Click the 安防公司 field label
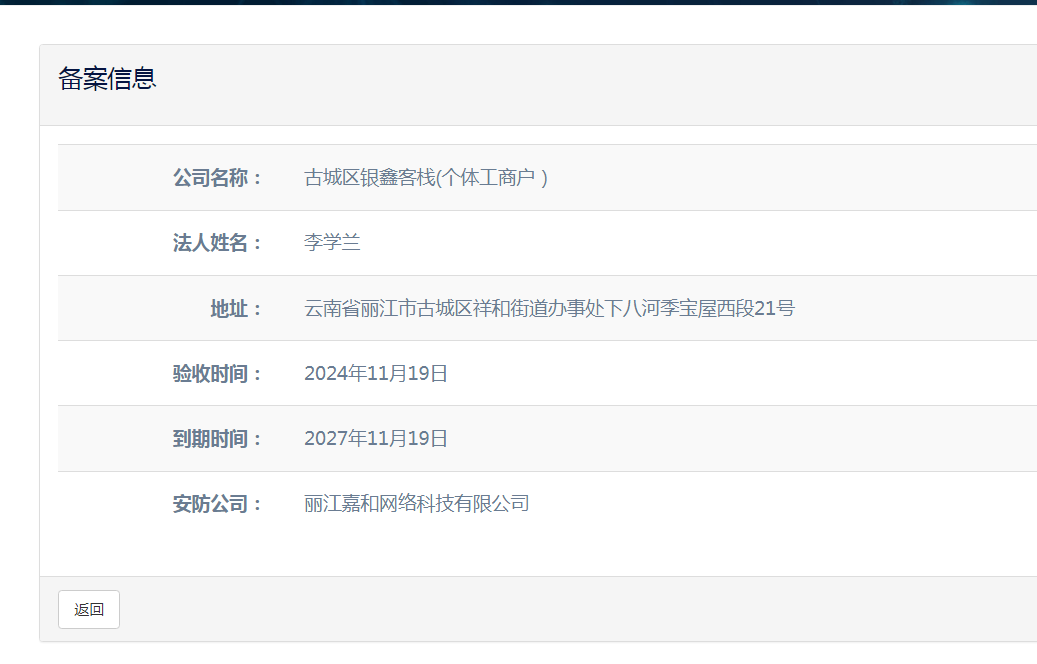 [216, 504]
